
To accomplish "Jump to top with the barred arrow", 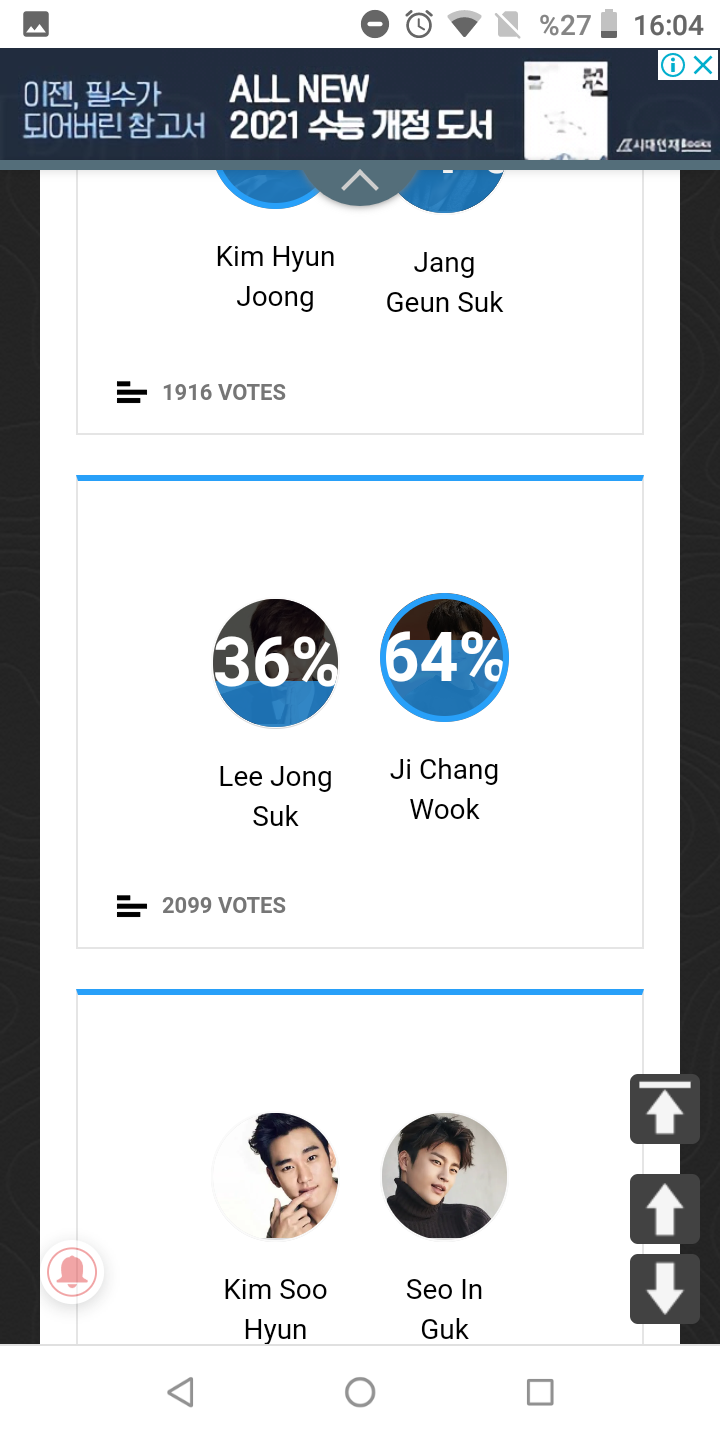I will tap(664, 1109).
